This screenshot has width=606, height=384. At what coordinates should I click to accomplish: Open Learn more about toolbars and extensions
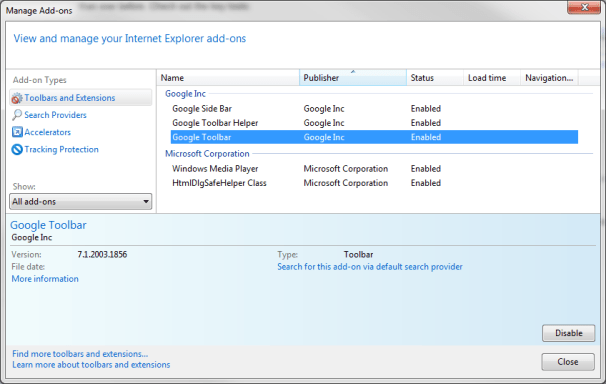click(x=91, y=365)
